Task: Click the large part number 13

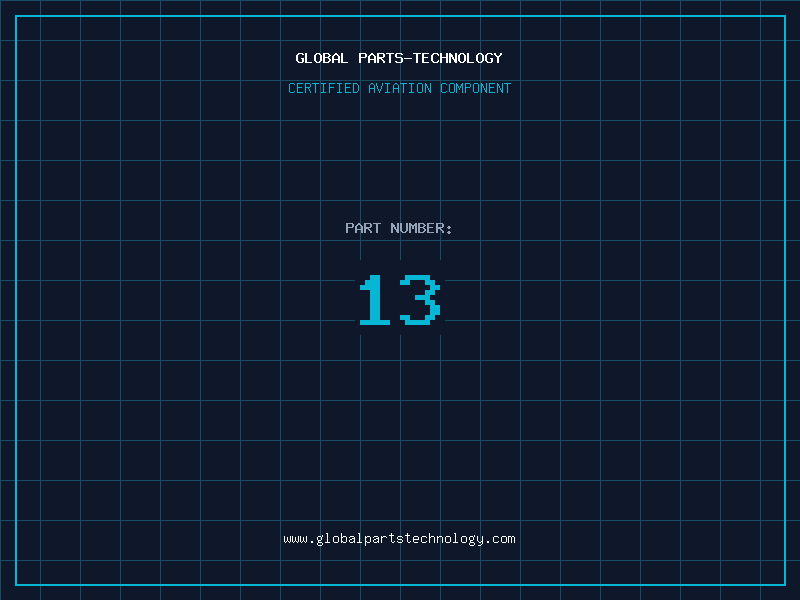Action: coord(399,299)
